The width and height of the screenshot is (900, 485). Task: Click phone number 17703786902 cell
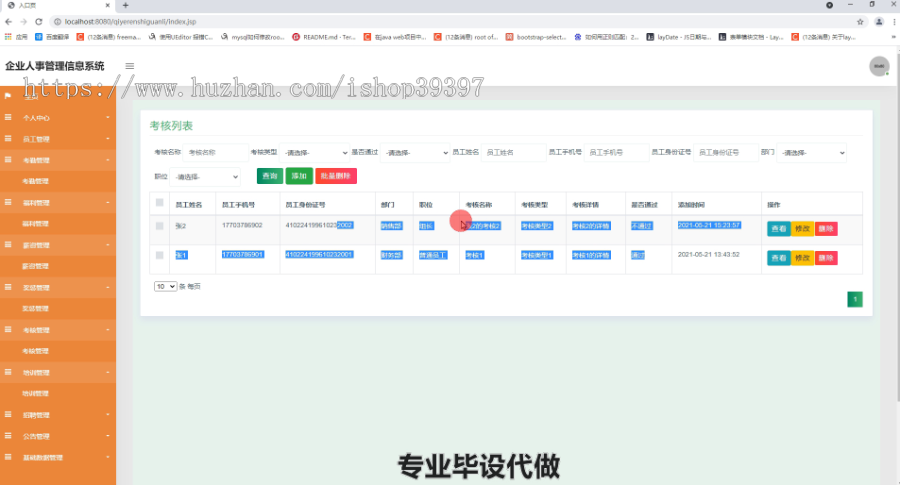coord(242,225)
